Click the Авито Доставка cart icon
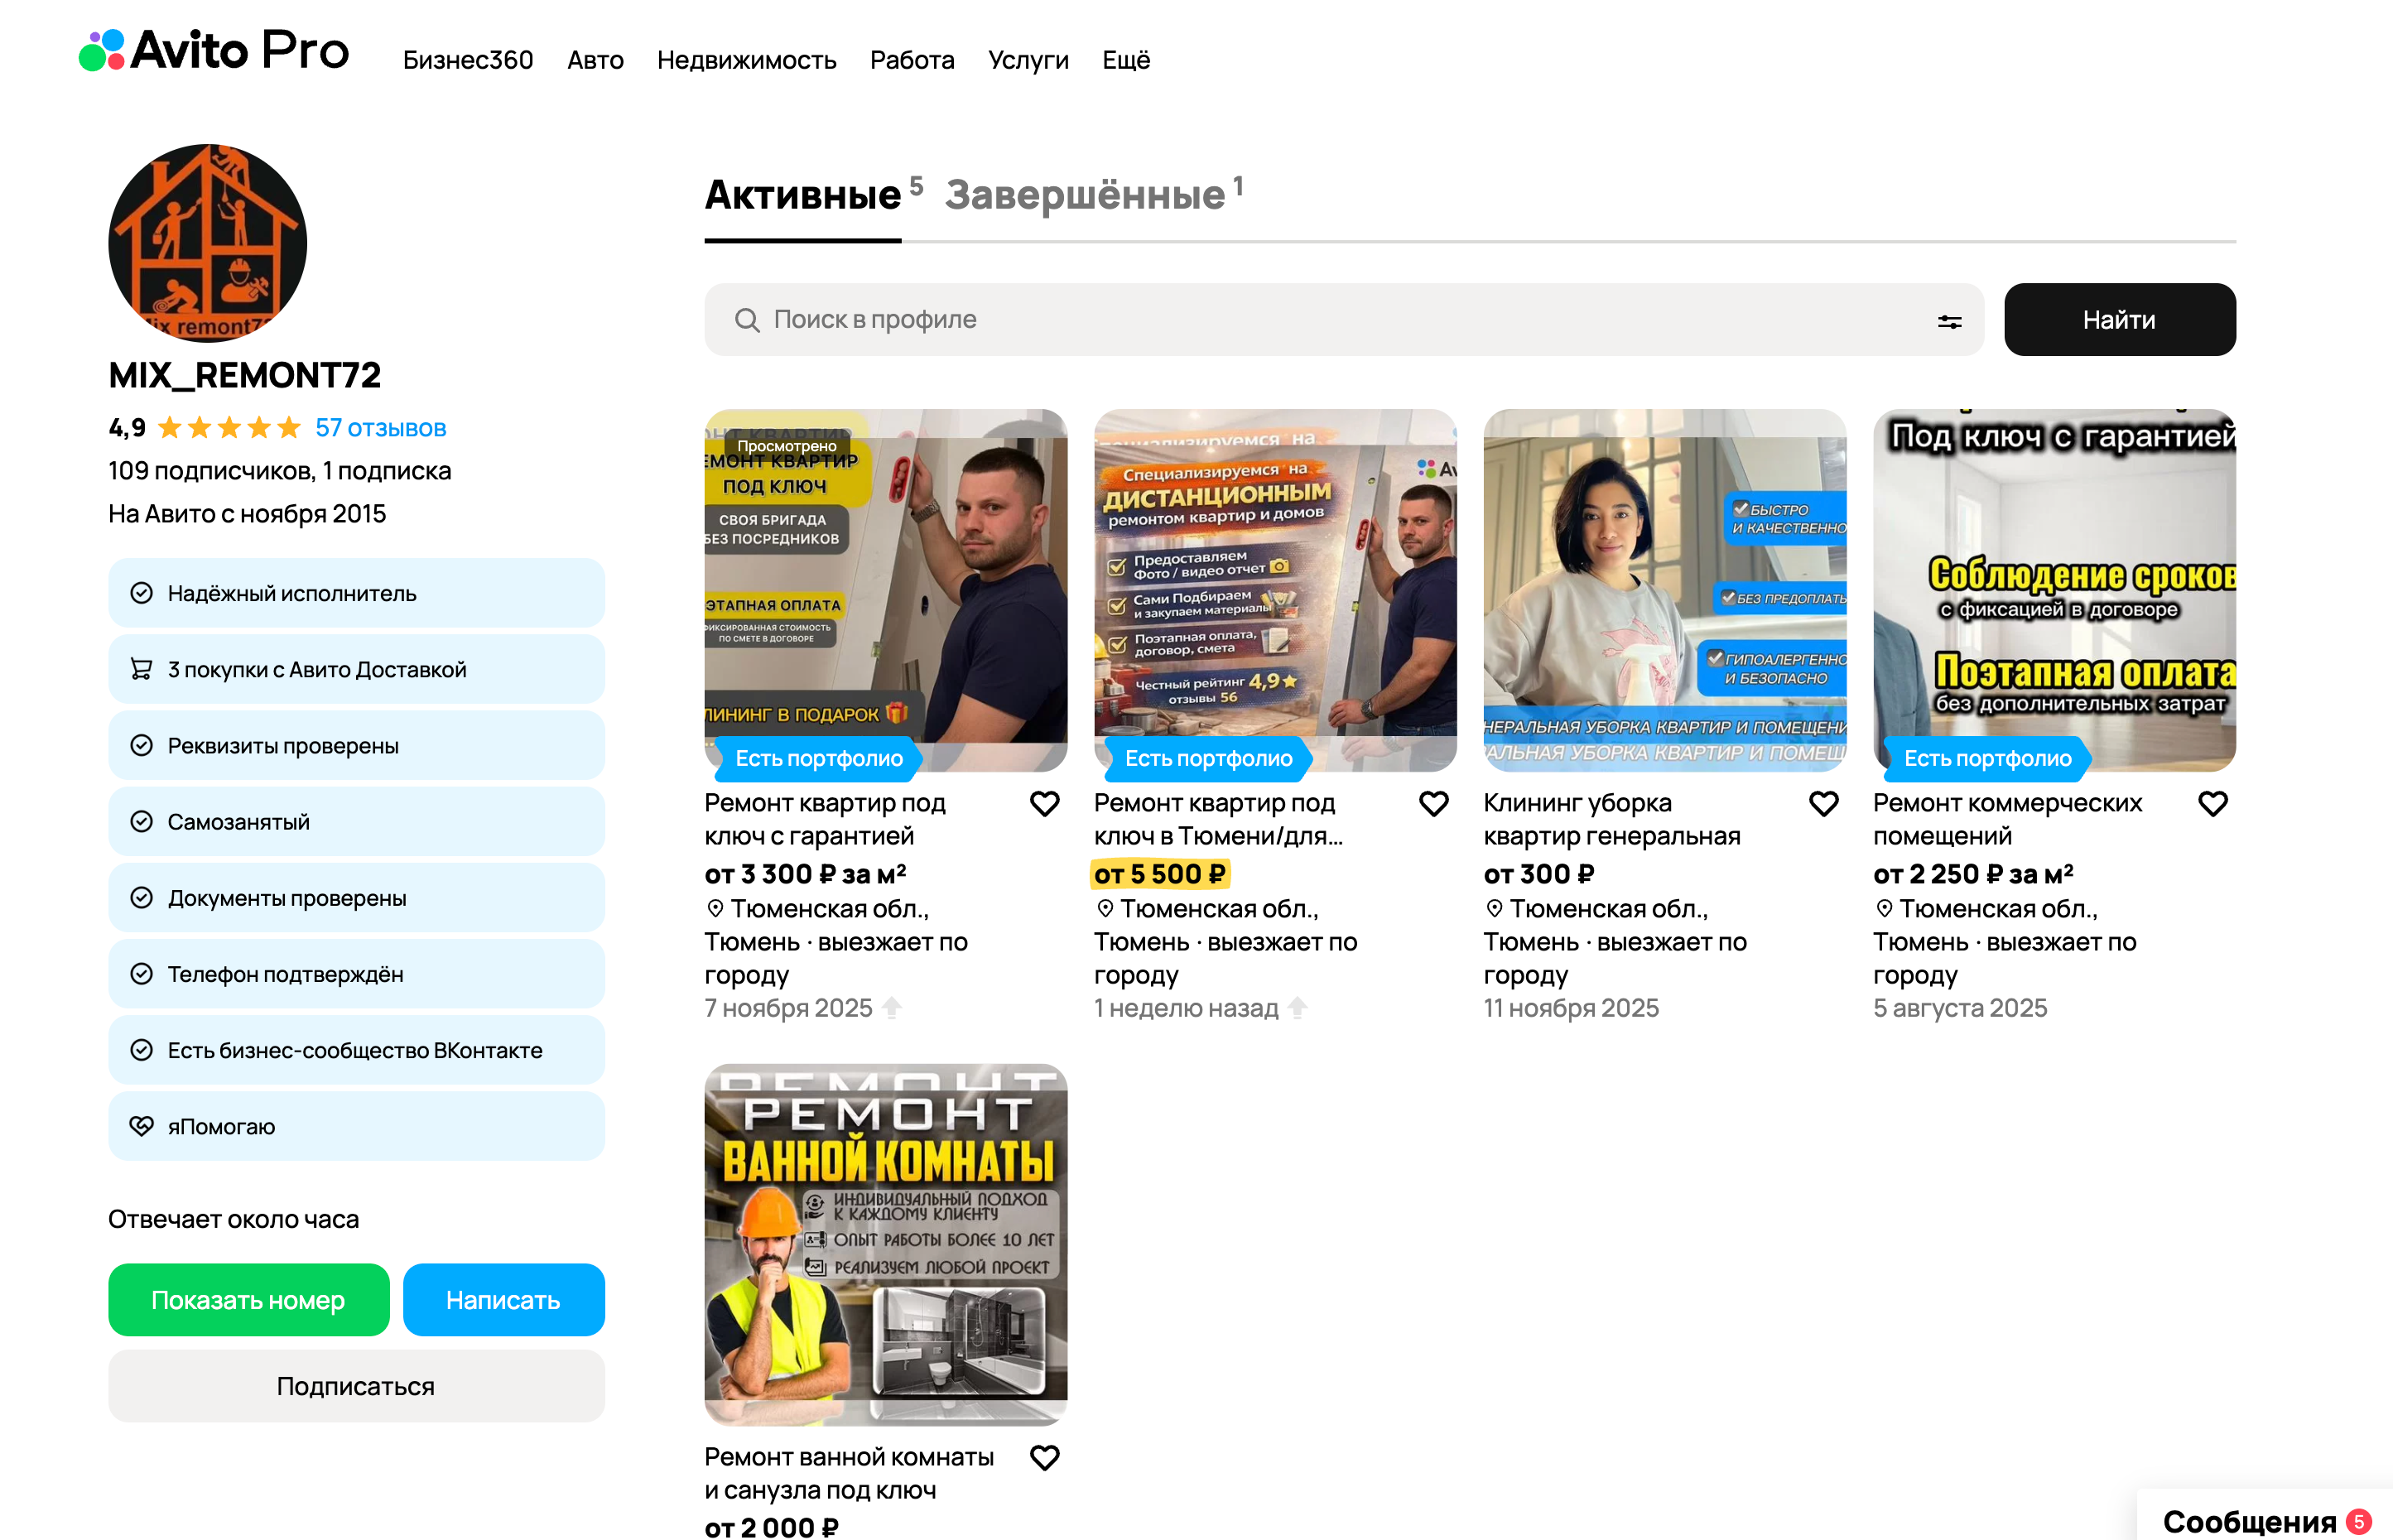 [142, 669]
